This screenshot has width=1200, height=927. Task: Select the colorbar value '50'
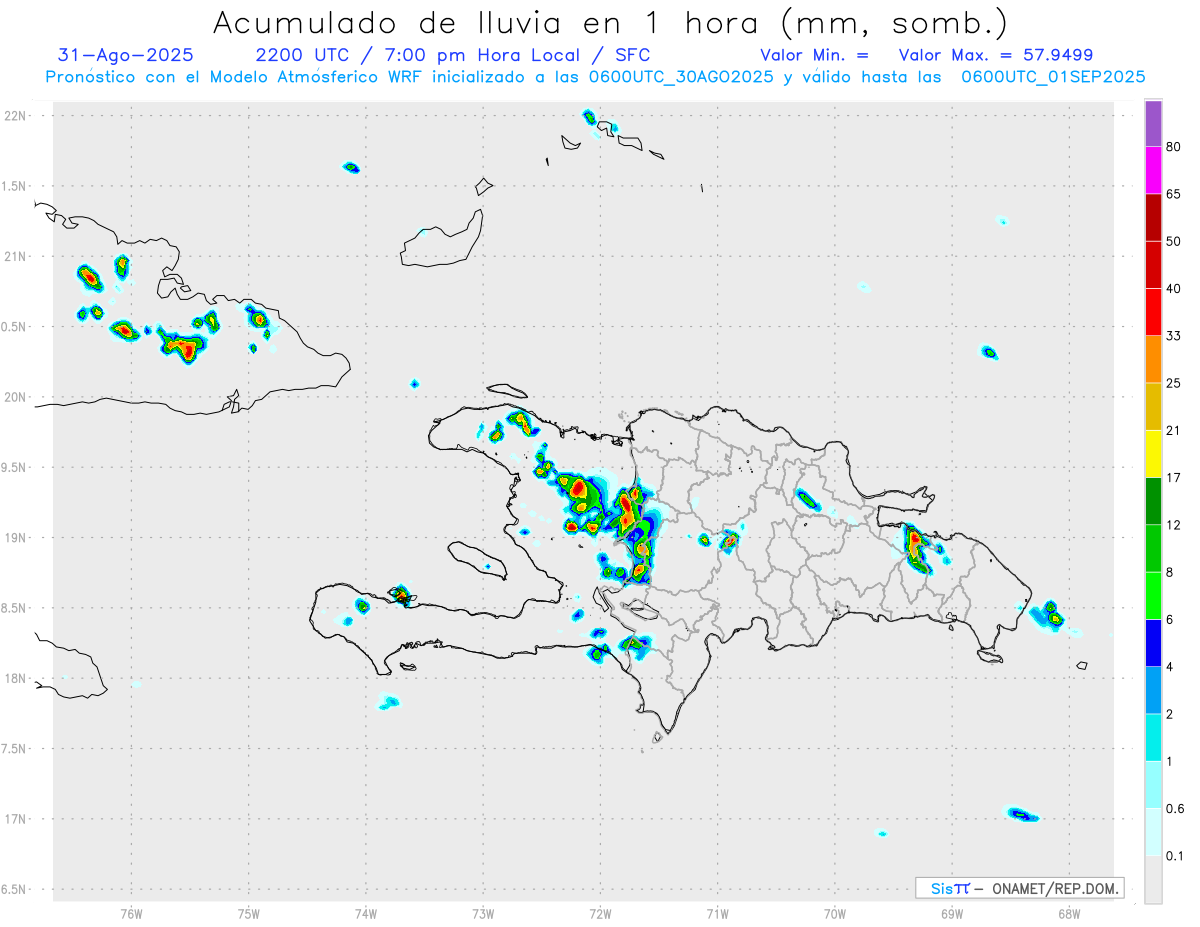pyautogui.click(x=1174, y=241)
